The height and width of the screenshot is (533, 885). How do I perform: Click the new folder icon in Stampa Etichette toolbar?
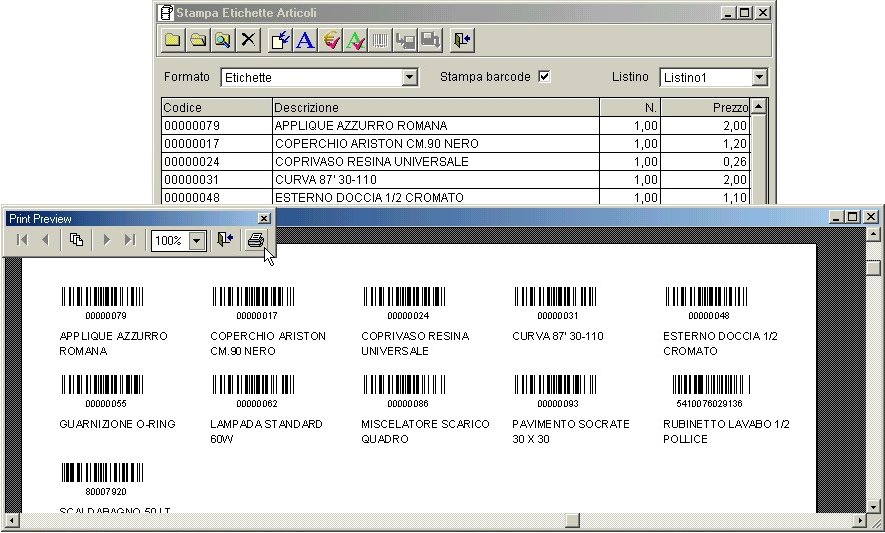[173, 40]
